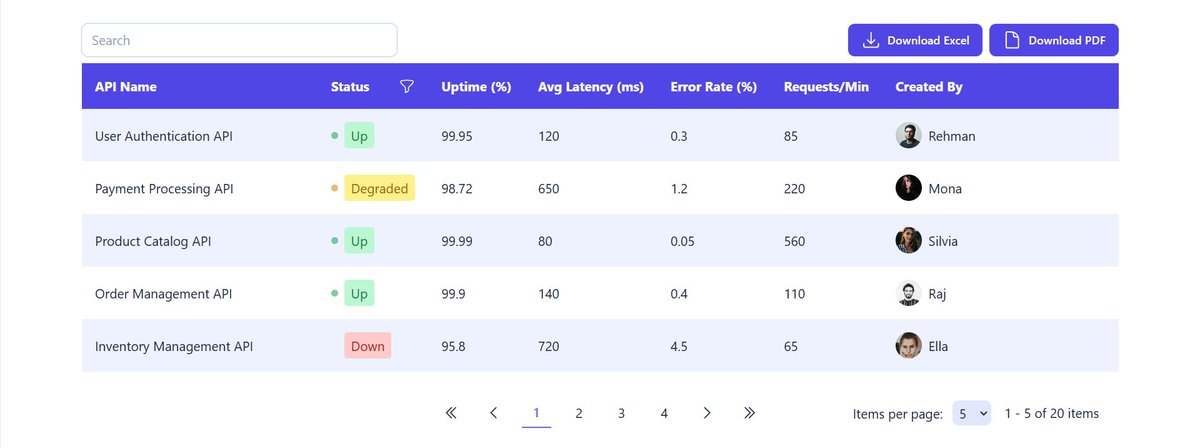Click Silvia's avatar

(908, 241)
